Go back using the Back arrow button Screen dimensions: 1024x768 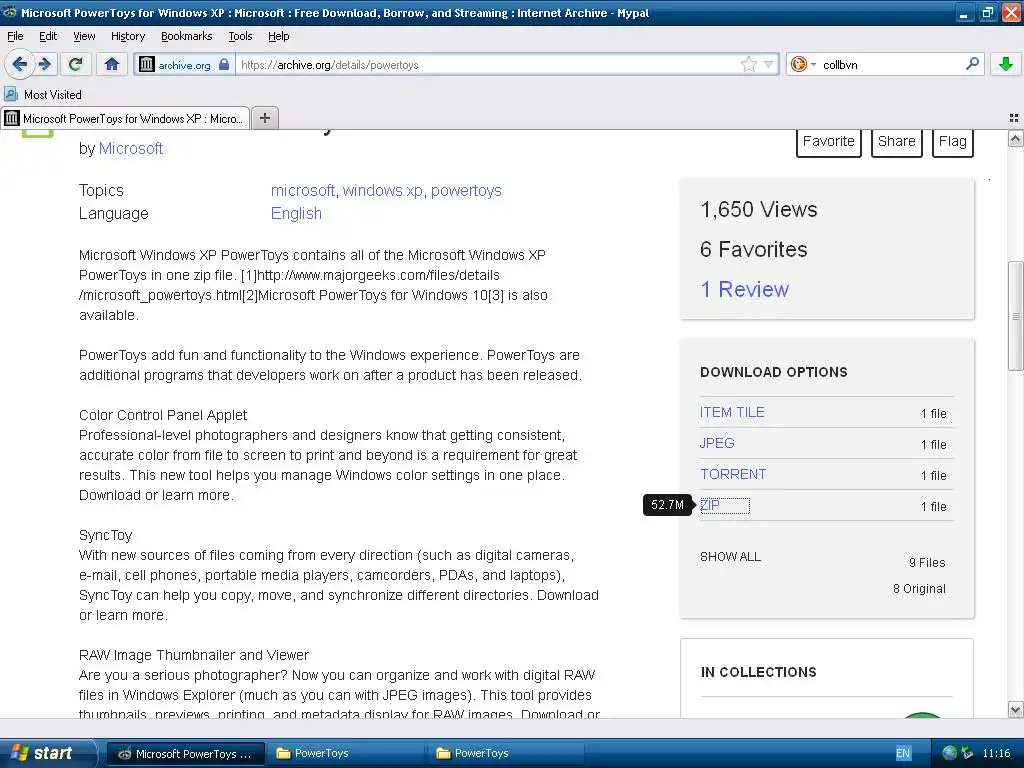tap(19, 64)
